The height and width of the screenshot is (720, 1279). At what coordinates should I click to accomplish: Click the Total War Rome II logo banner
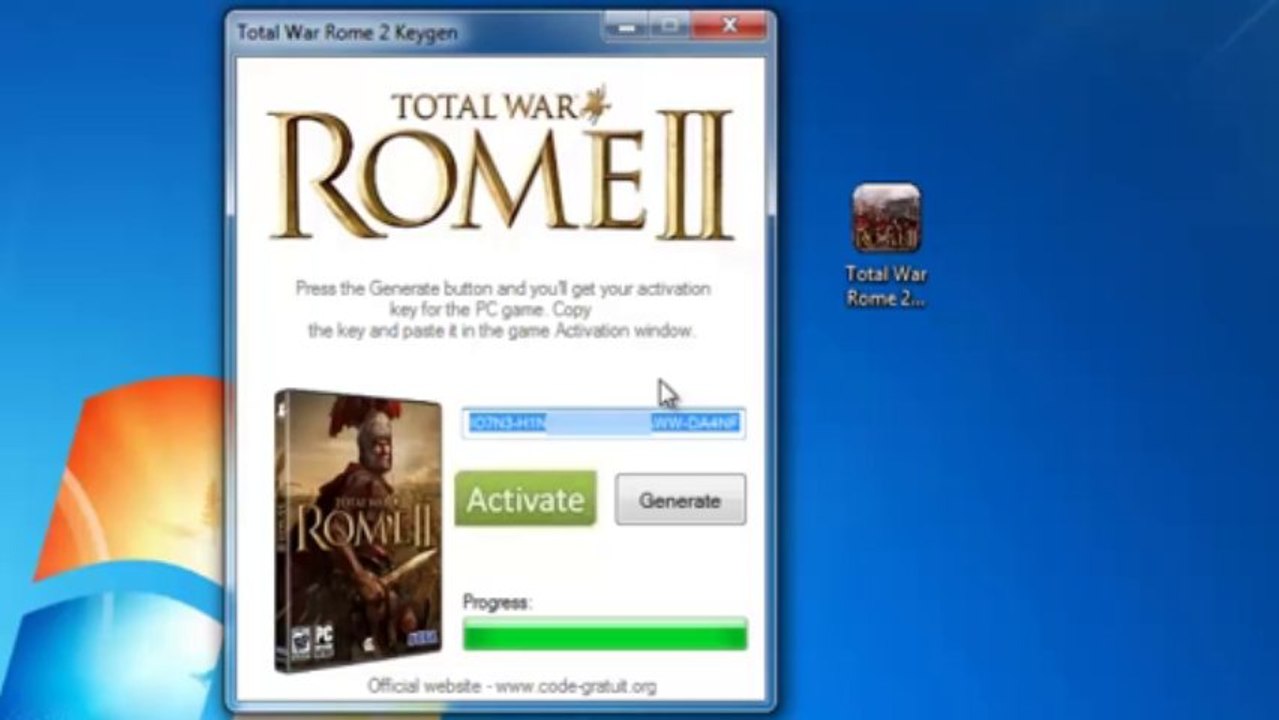click(x=502, y=162)
